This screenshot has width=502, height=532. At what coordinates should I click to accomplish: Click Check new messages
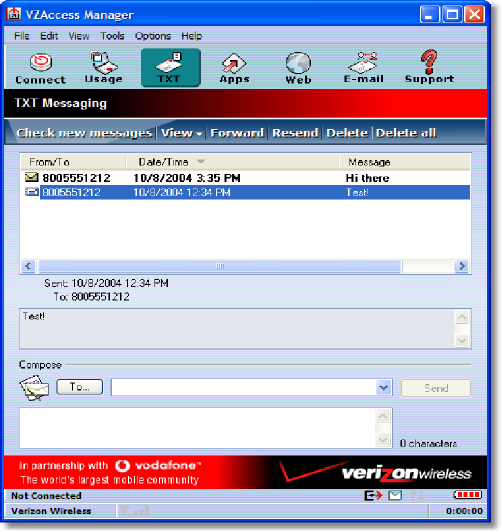(x=84, y=133)
